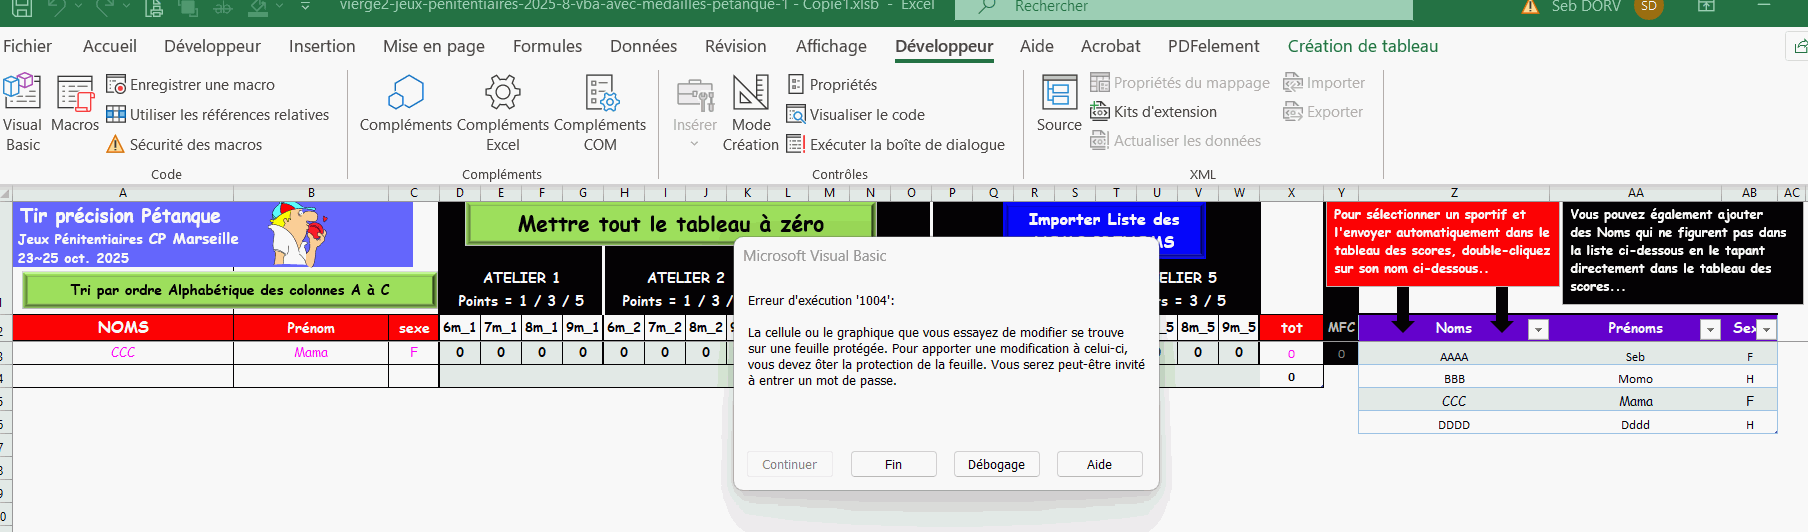Select Momo in the Prénoms list
1808x532 pixels.
[1635, 379]
